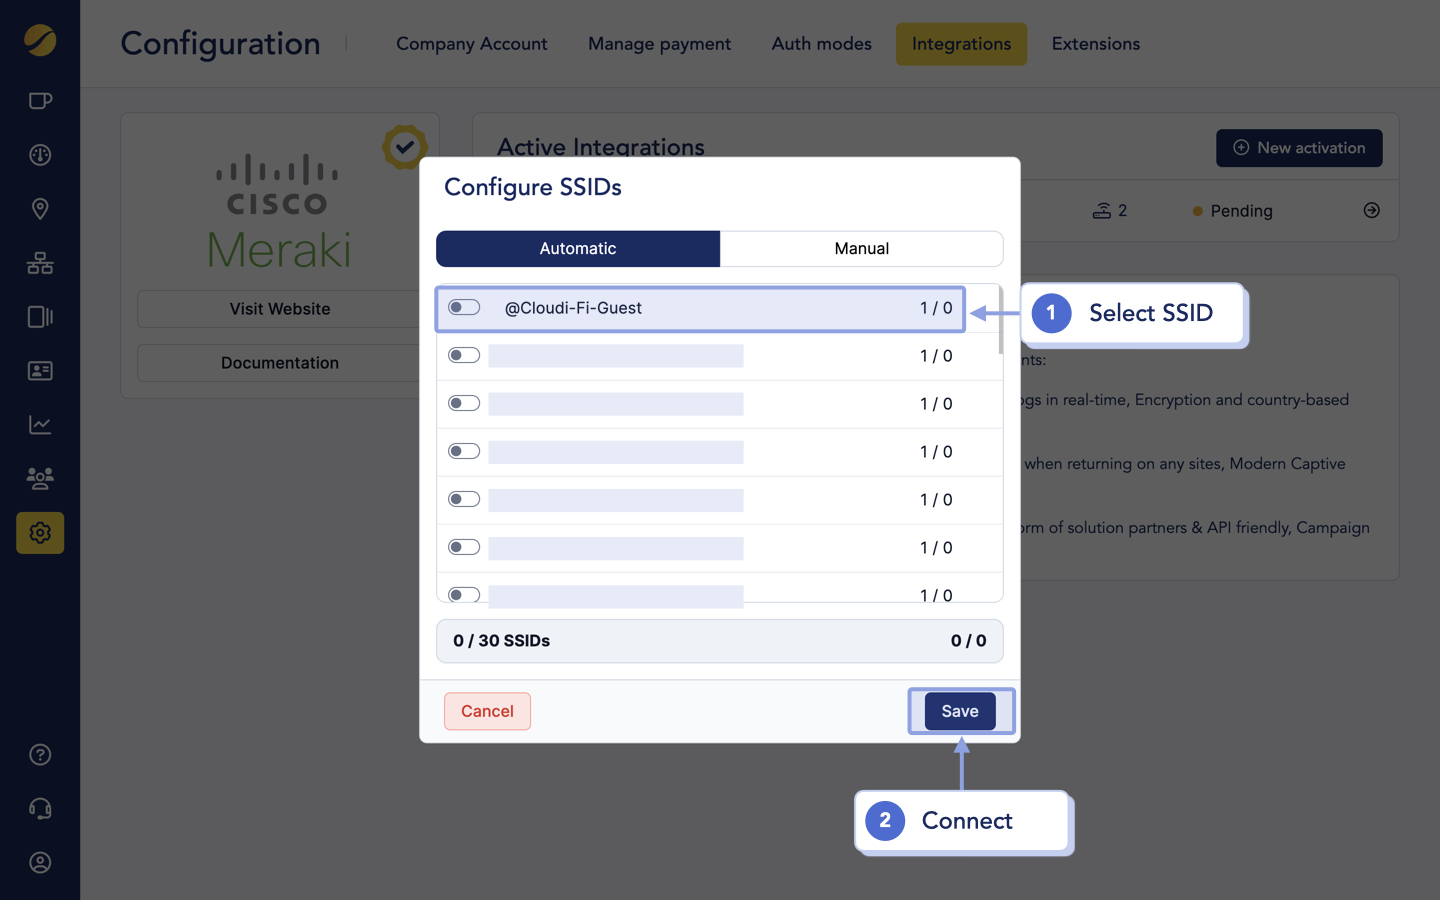Open the user account icon at sidebar bottom
The height and width of the screenshot is (900, 1440).
(x=40, y=863)
